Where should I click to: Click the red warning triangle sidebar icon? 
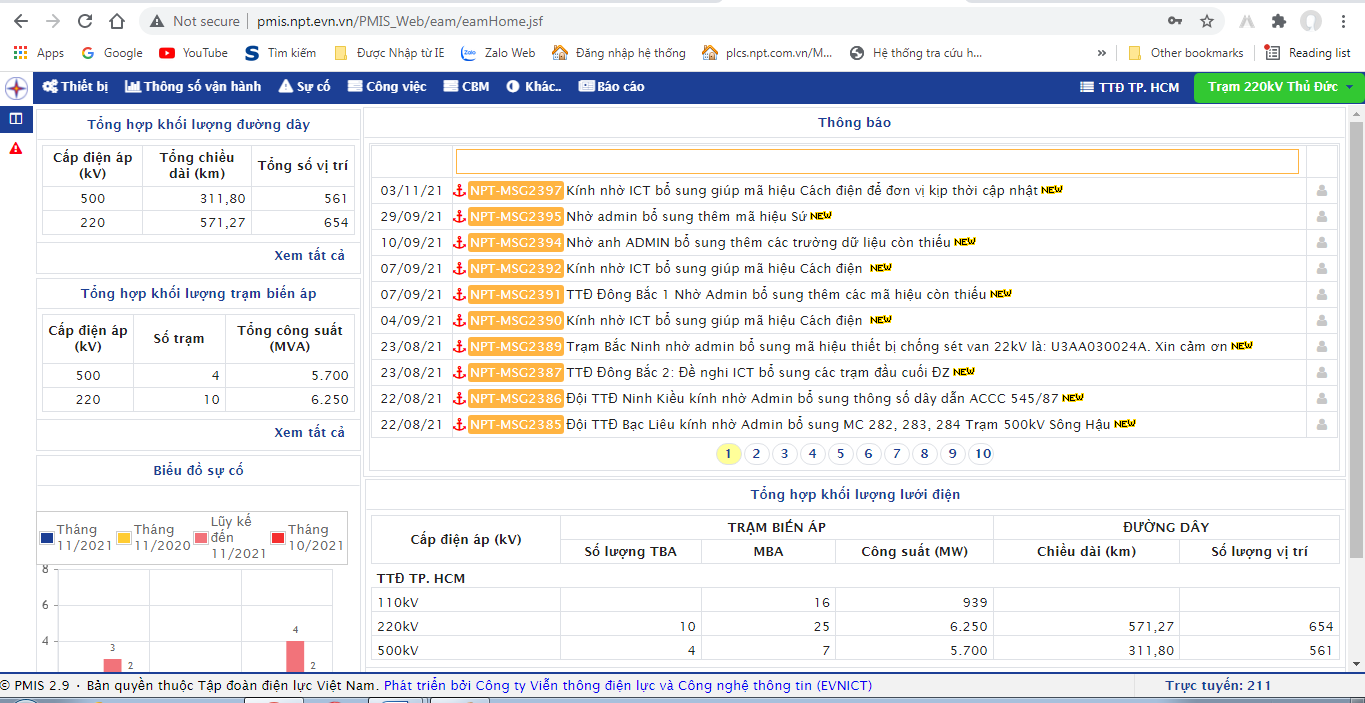click(16, 148)
